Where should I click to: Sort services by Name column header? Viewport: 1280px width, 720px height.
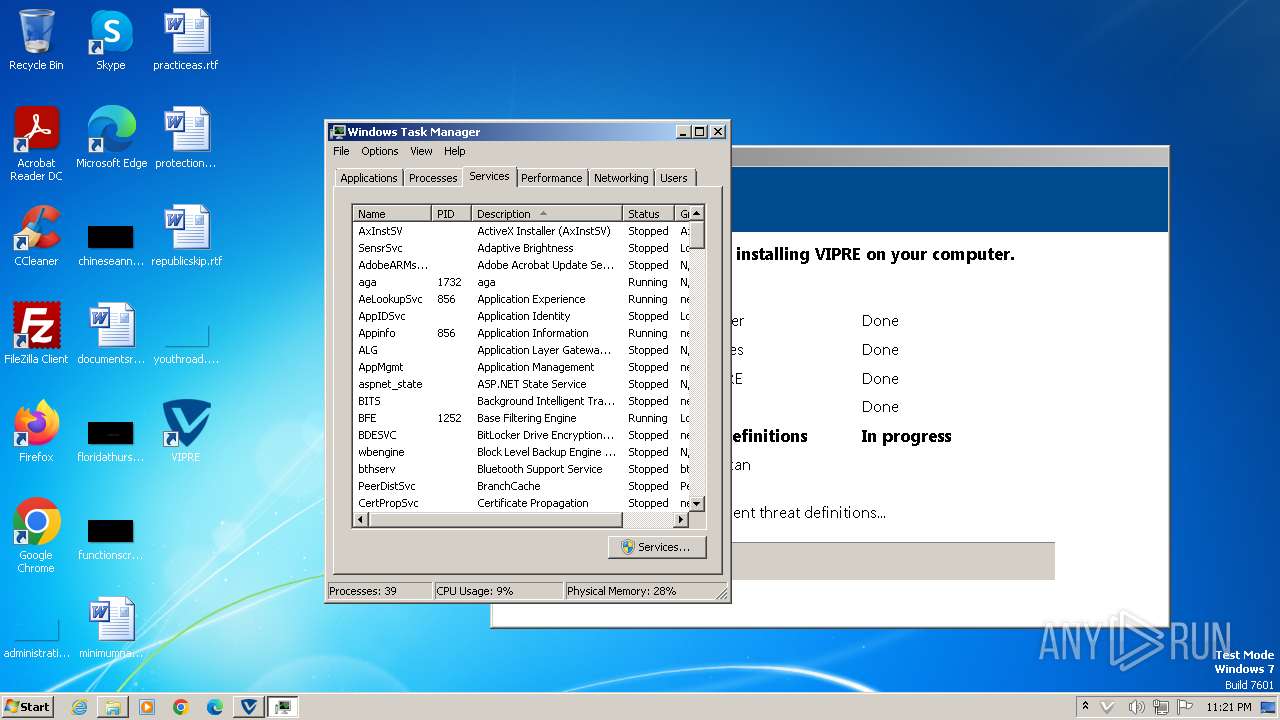coord(393,214)
